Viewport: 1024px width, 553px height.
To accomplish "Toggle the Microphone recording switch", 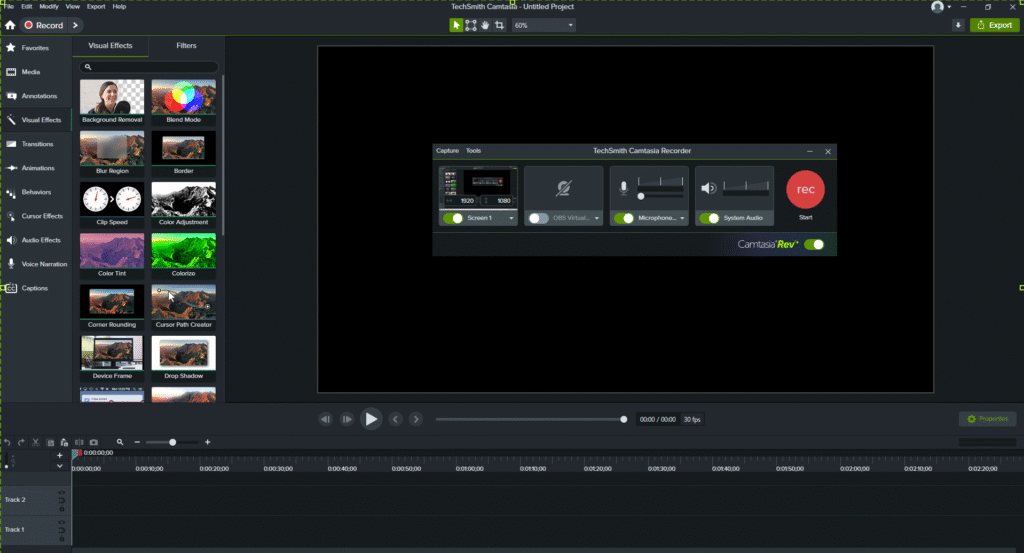I will [624, 218].
